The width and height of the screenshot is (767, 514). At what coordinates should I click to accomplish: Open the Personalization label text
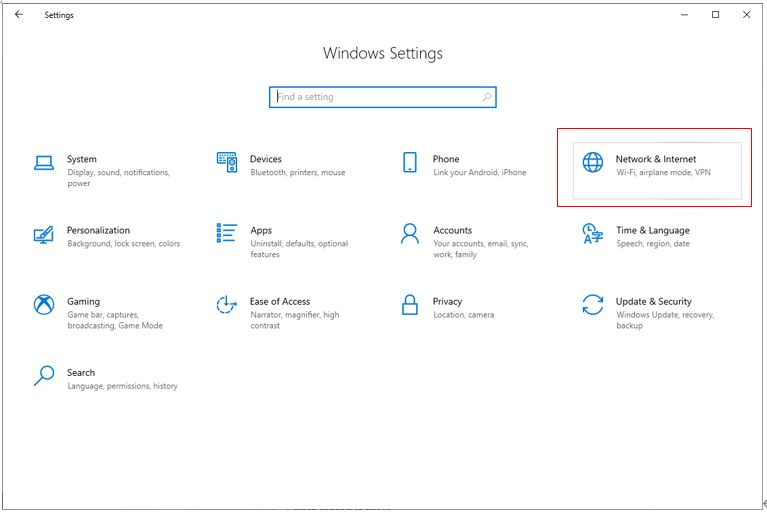[x=98, y=230]
